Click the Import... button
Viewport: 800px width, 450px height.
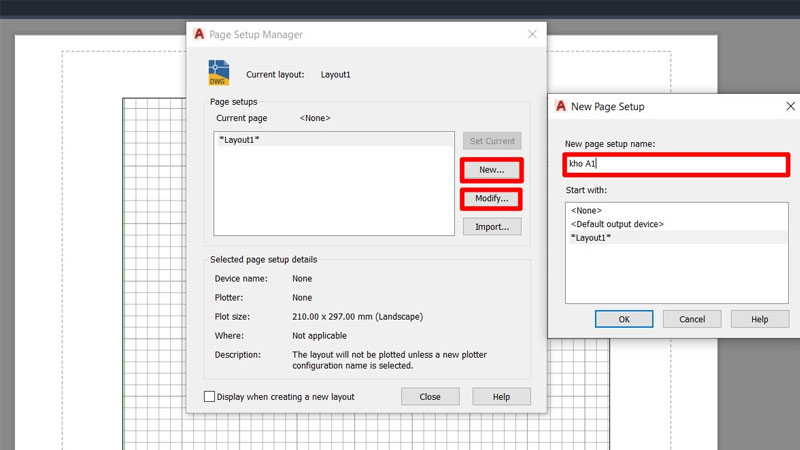click(491, 227)
